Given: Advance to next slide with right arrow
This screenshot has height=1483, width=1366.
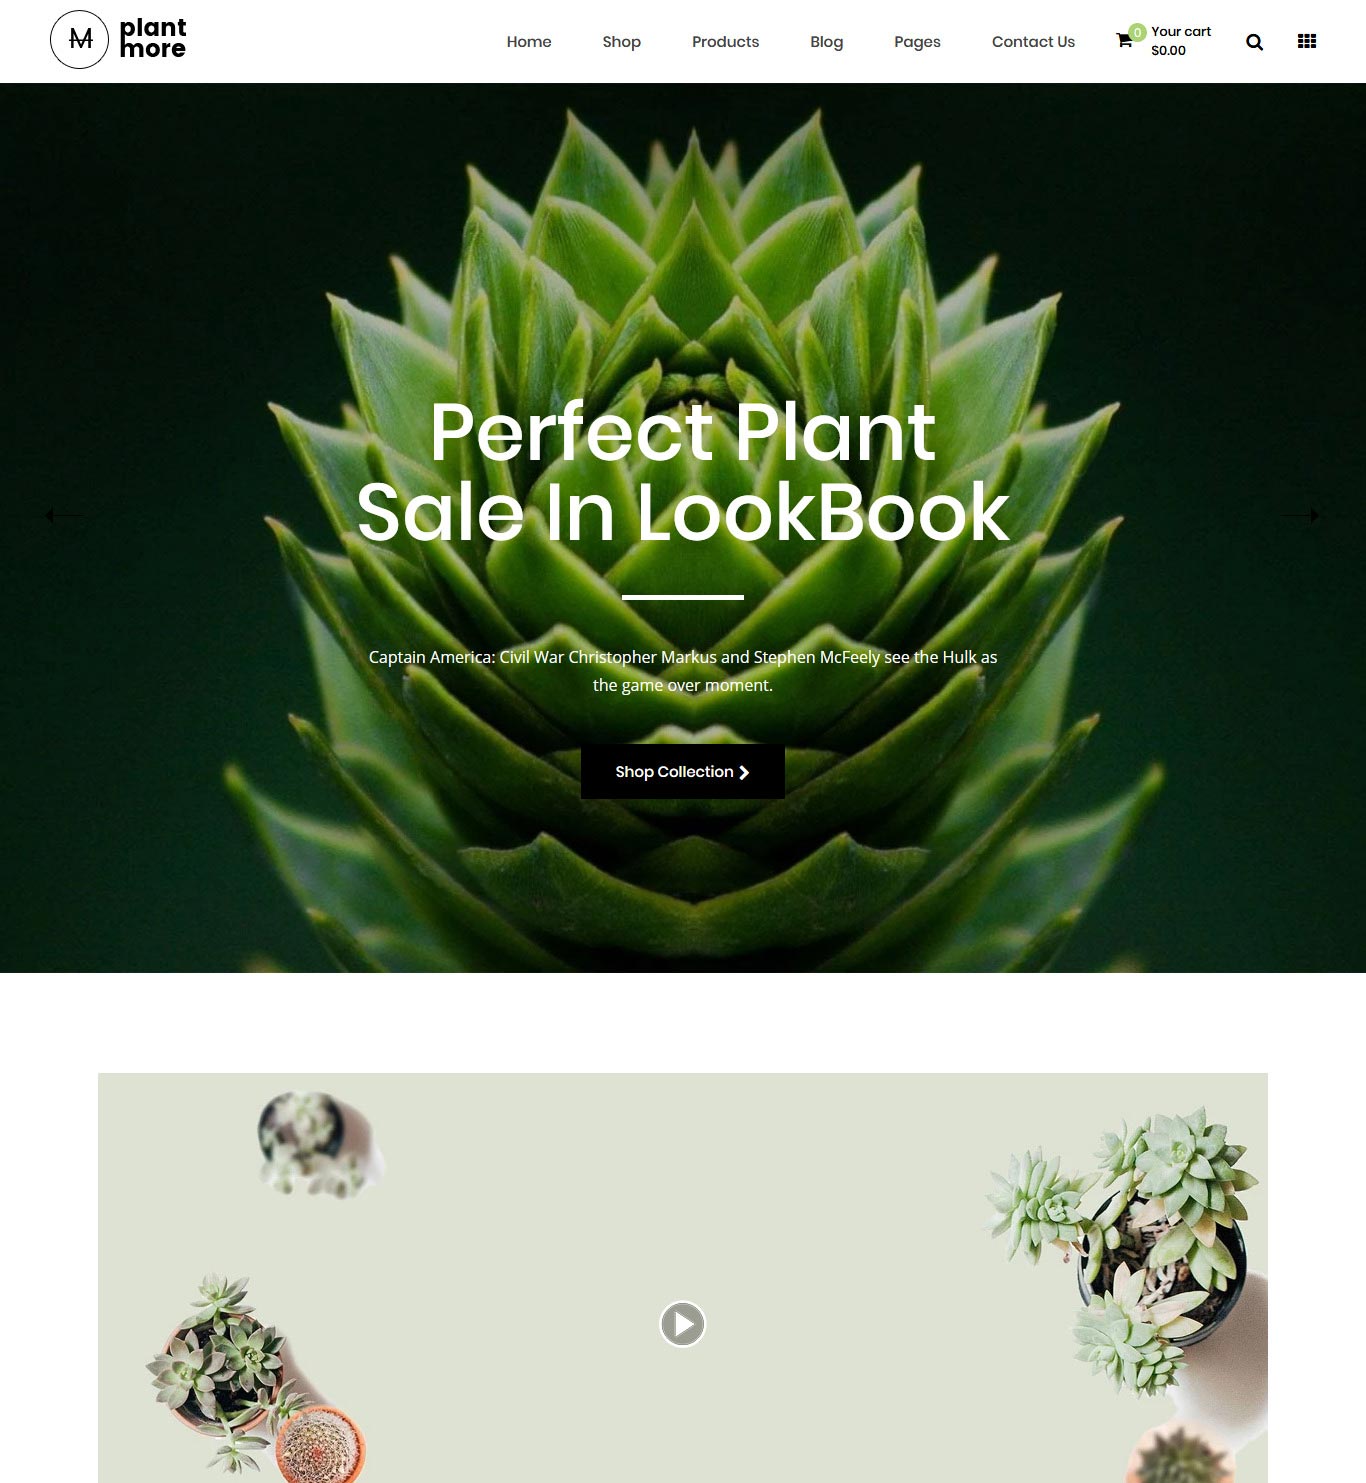Looking at the screenshot, I should (1301, 515).
